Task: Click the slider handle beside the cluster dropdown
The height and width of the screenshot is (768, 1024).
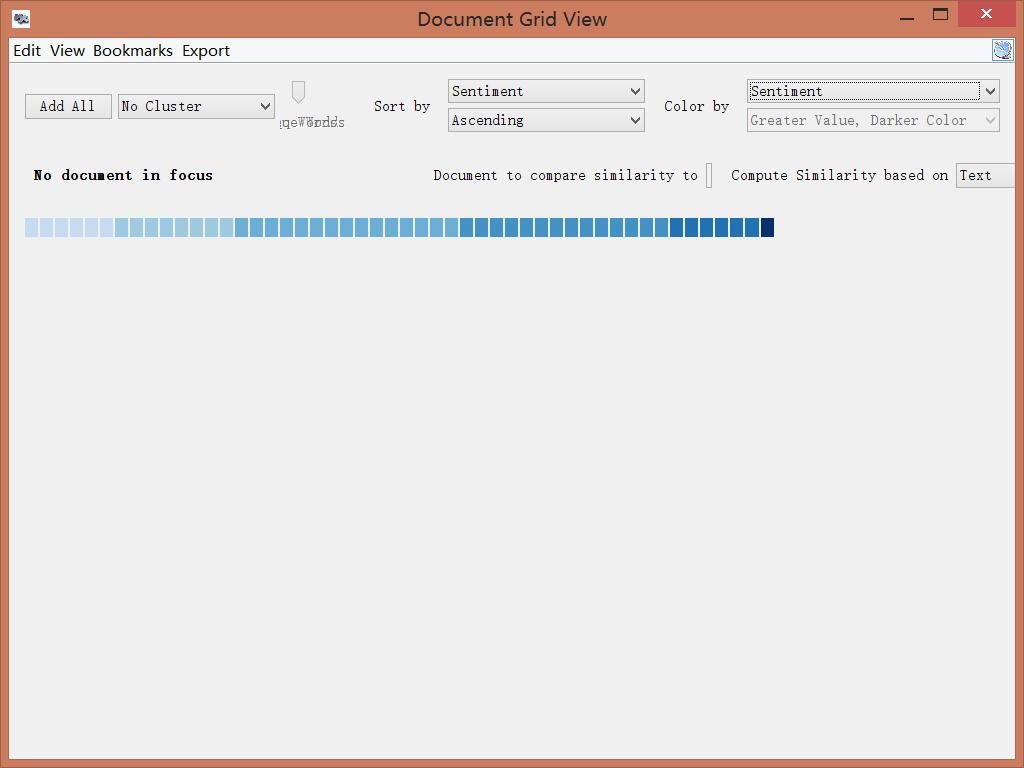Action: click(298, 92)
